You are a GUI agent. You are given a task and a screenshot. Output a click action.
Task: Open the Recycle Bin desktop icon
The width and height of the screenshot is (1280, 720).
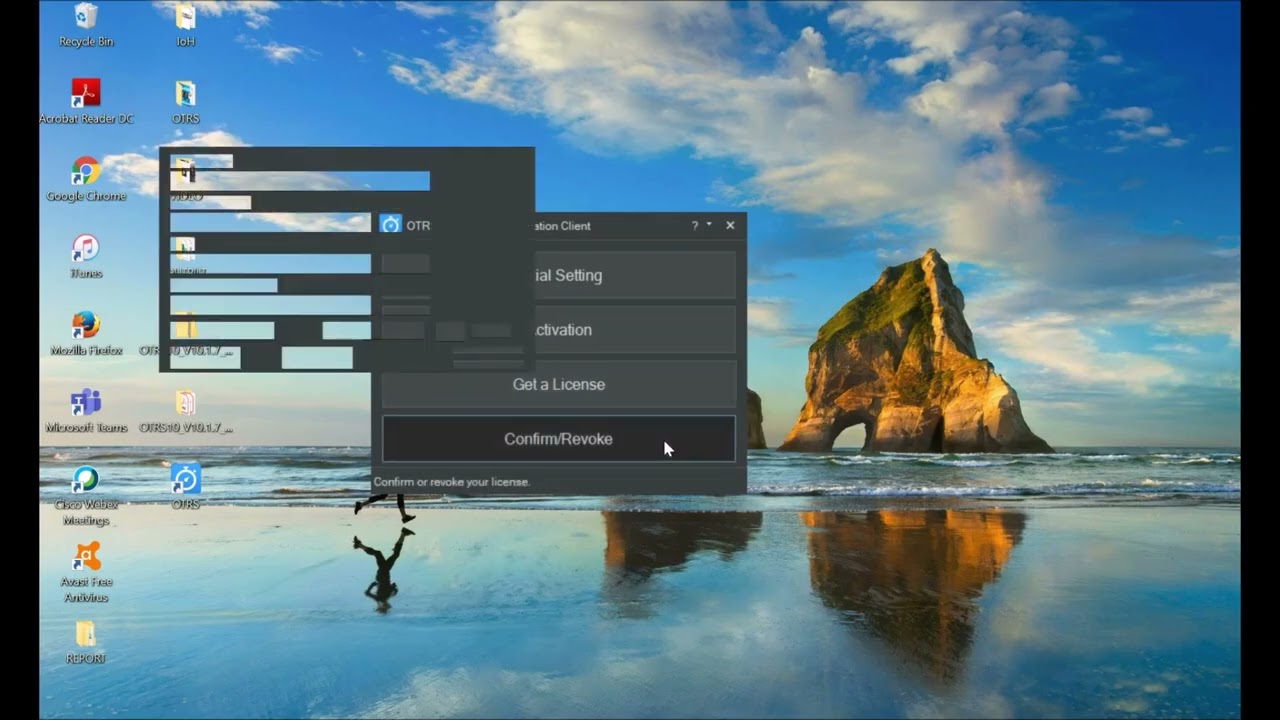click(86, 25)
